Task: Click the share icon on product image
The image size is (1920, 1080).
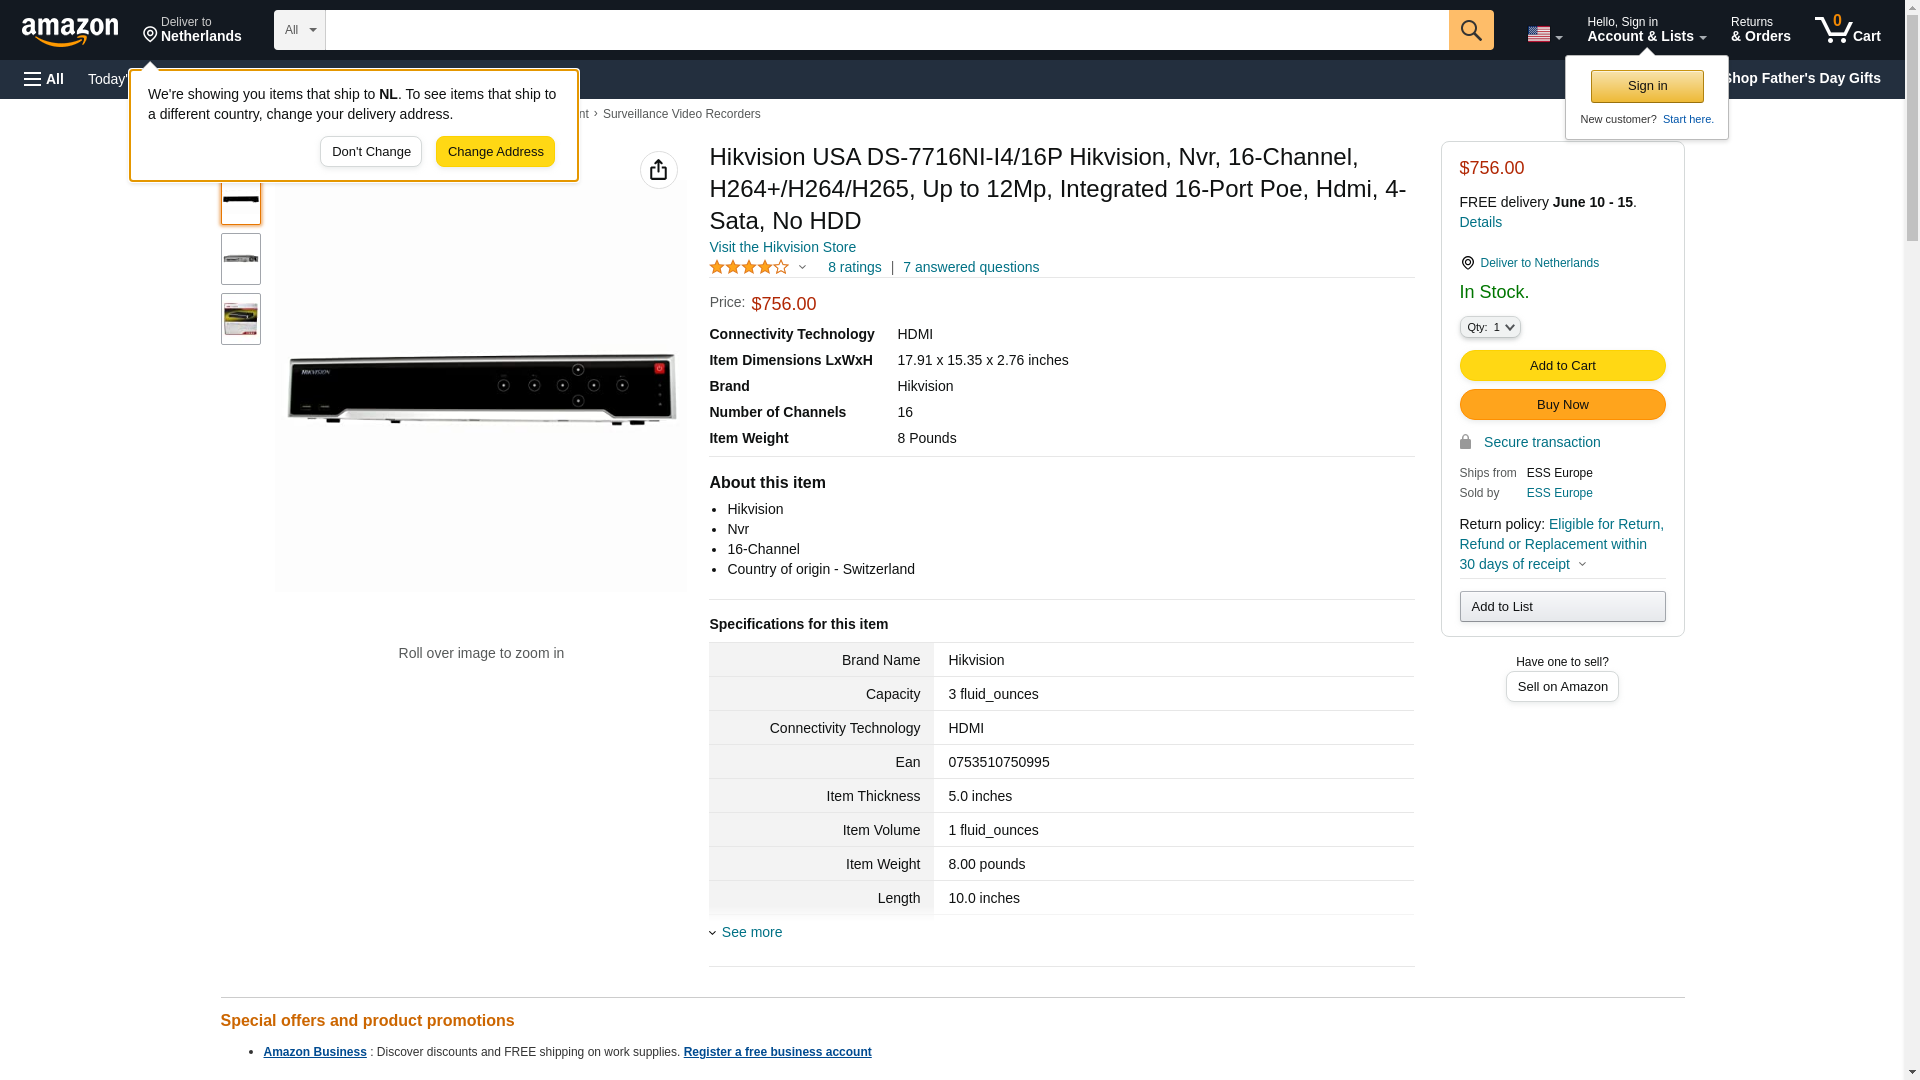Action: pos(658,170)
